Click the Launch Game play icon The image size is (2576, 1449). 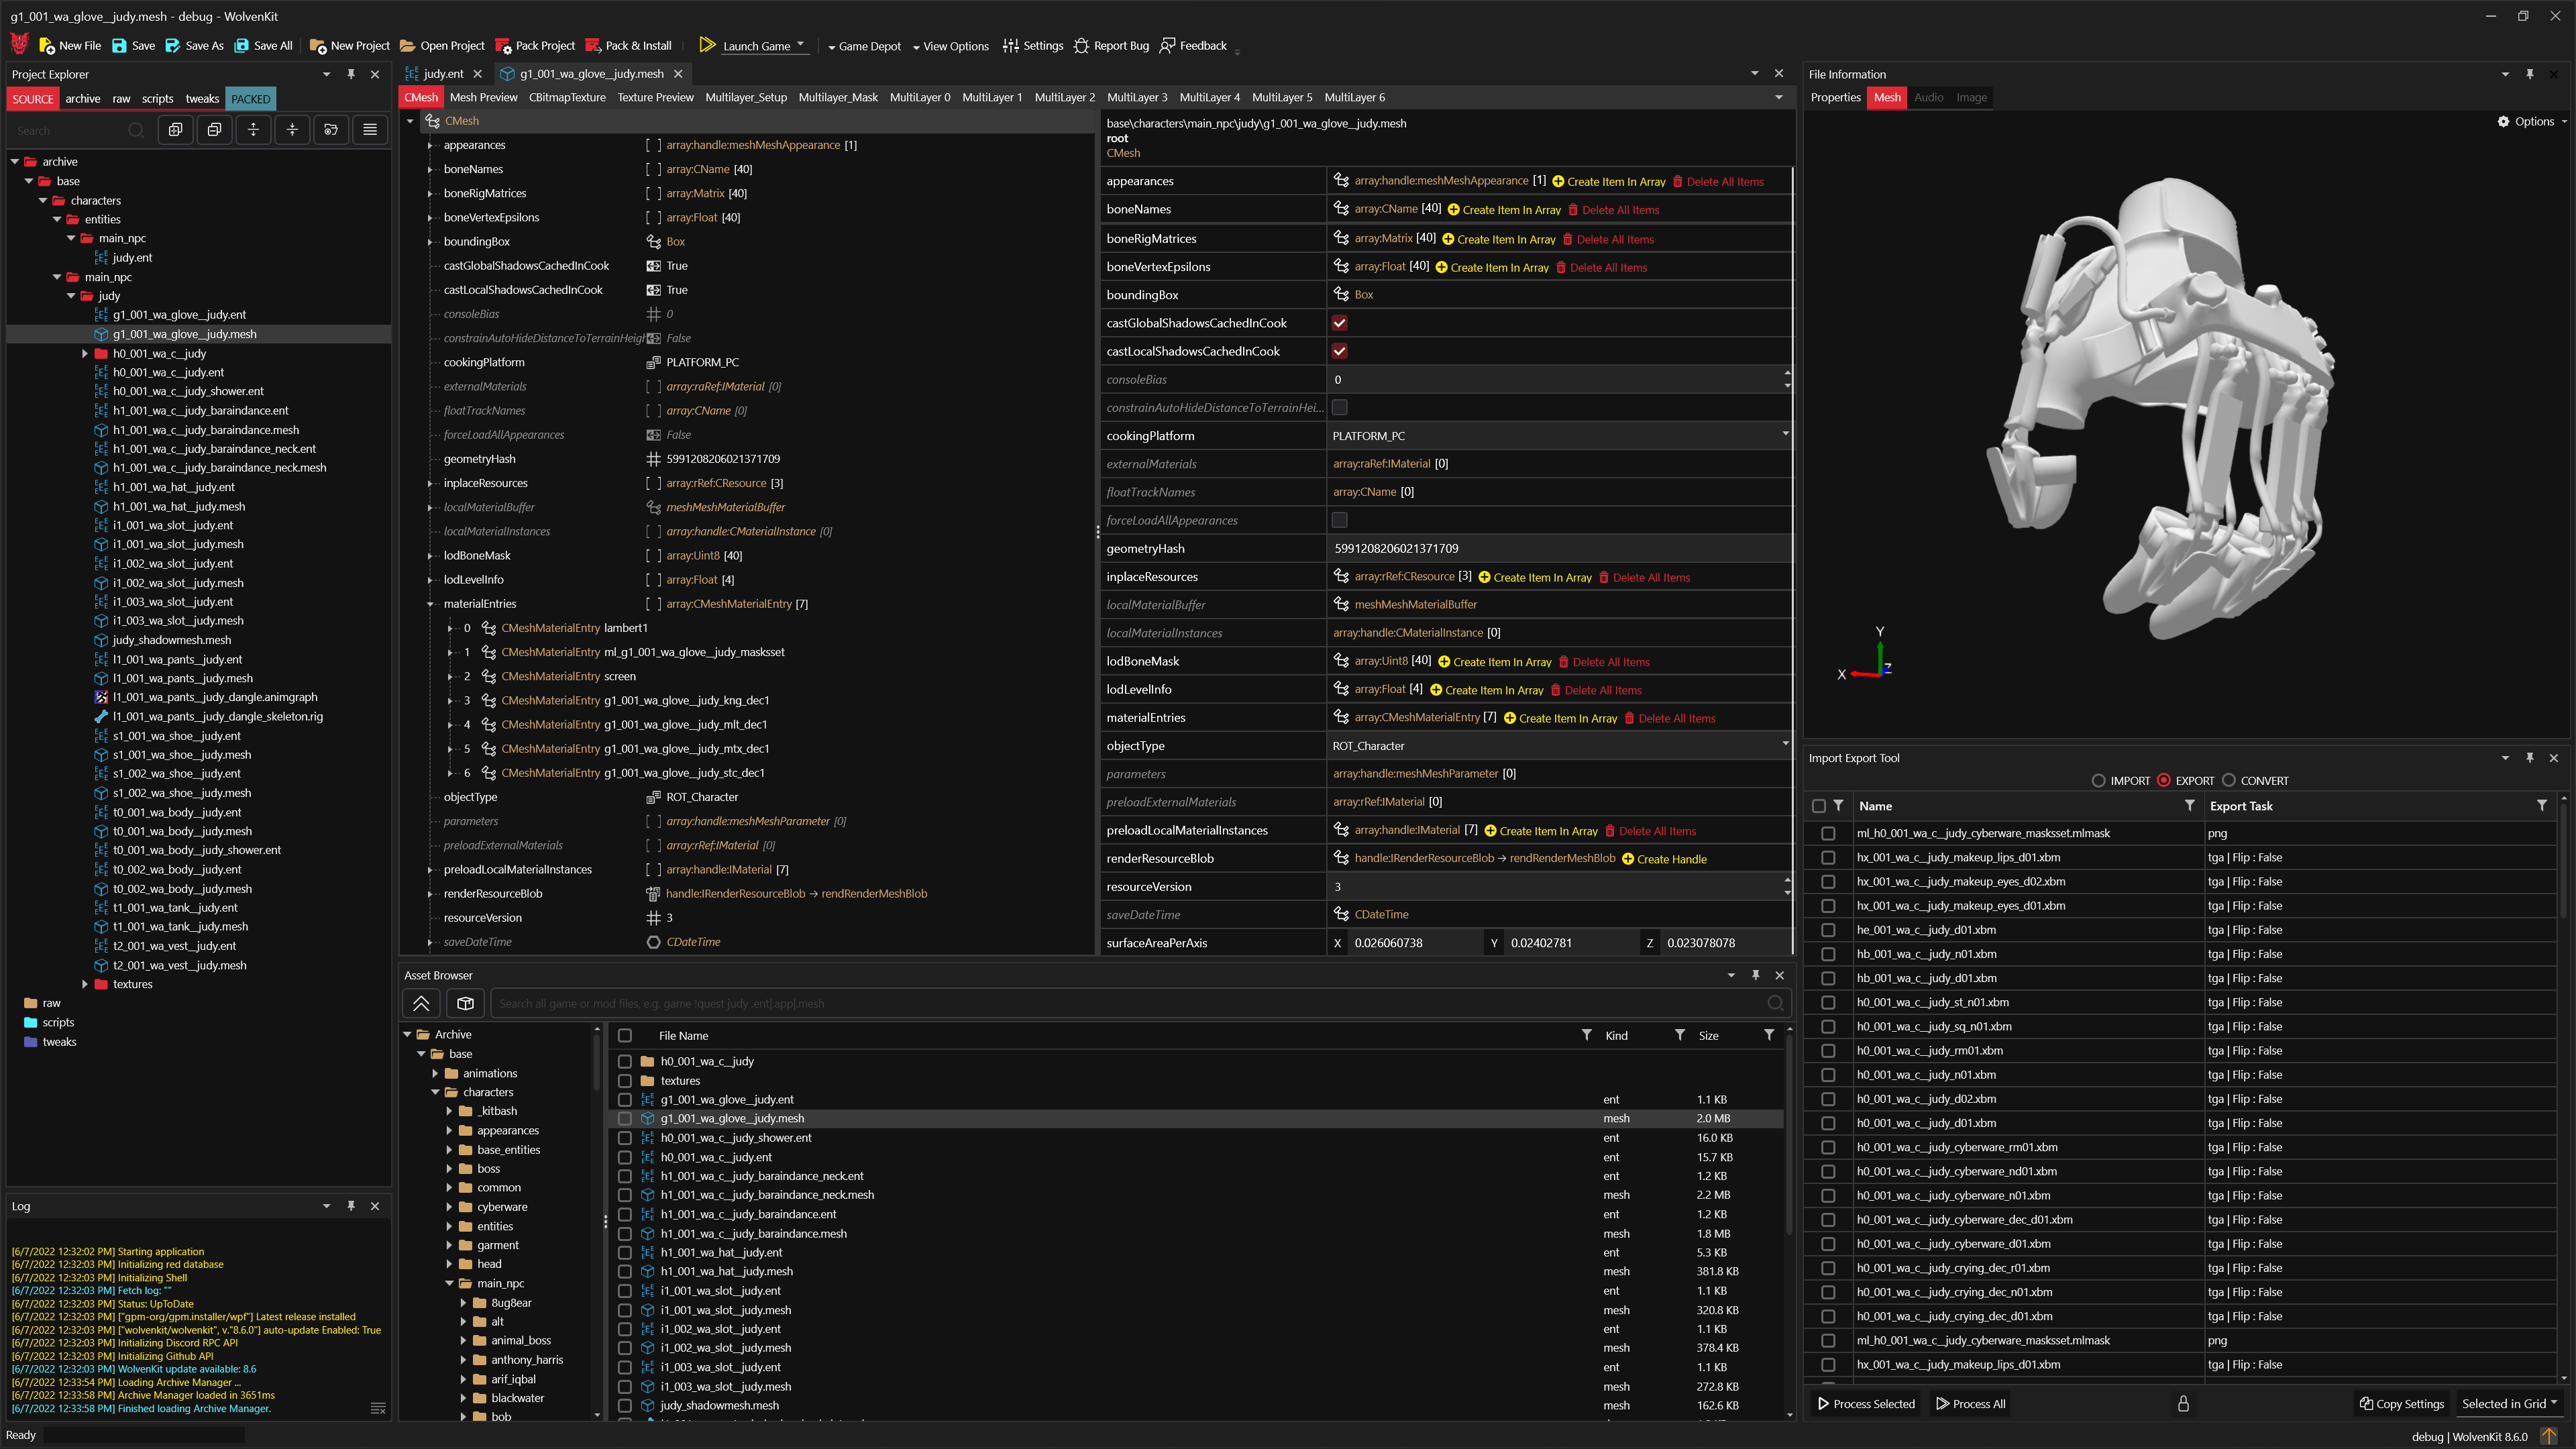click(707, 45)
